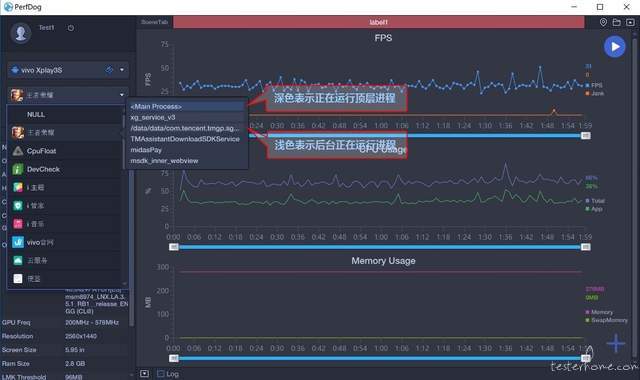Viewport: 640px width, 380px height.
Task: Click the left handle of CPU range slider
Action: pos(174,247)
